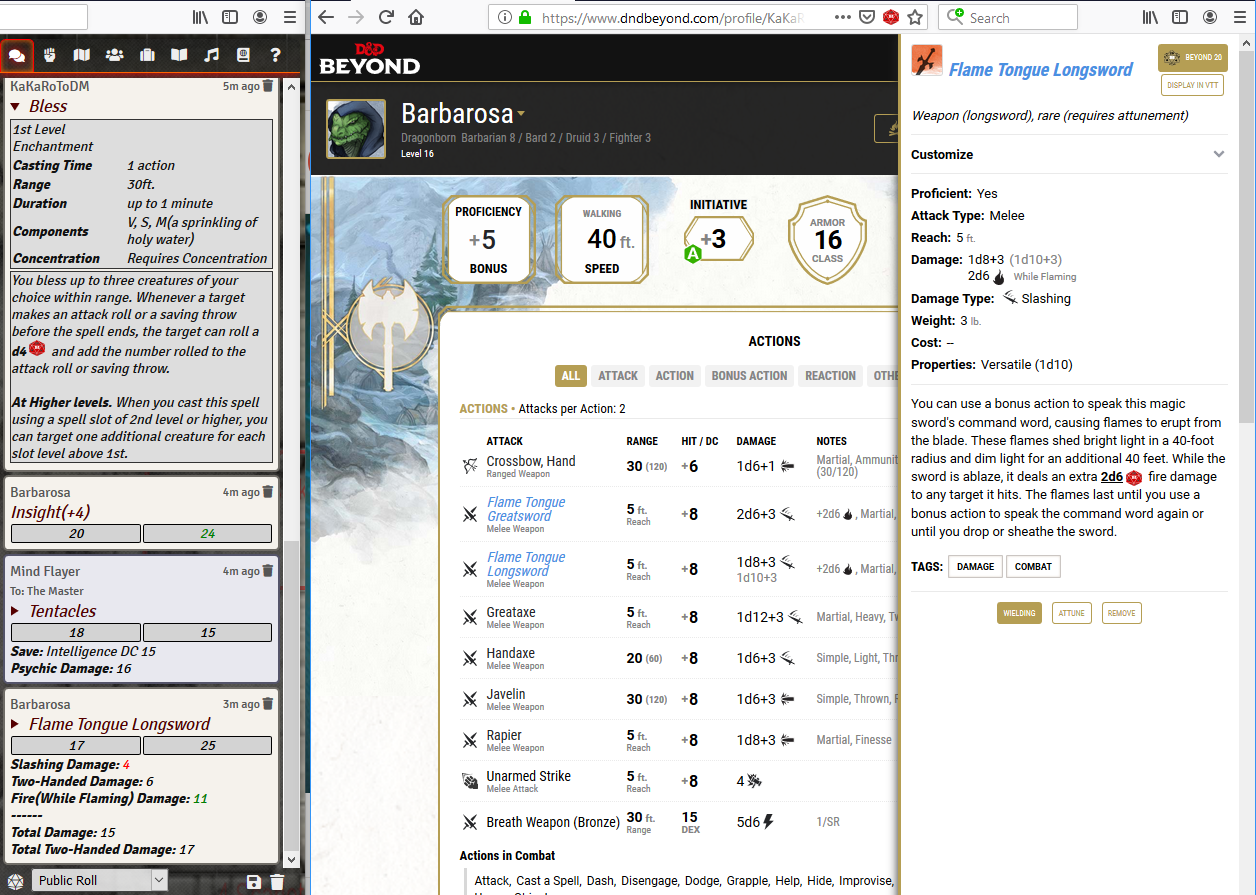The height and width of the screenshot is (895, 1256).
Task: Open the Compendium atlas icon
Action: [x=243, y=55]
